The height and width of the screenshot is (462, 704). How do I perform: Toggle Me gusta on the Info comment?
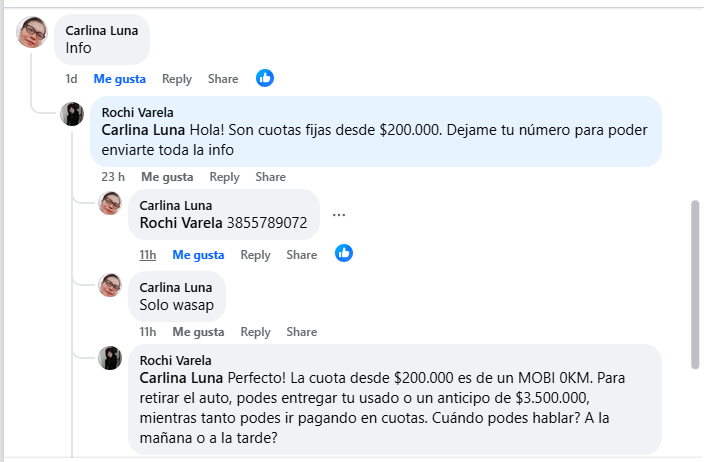tap(119, 79)
